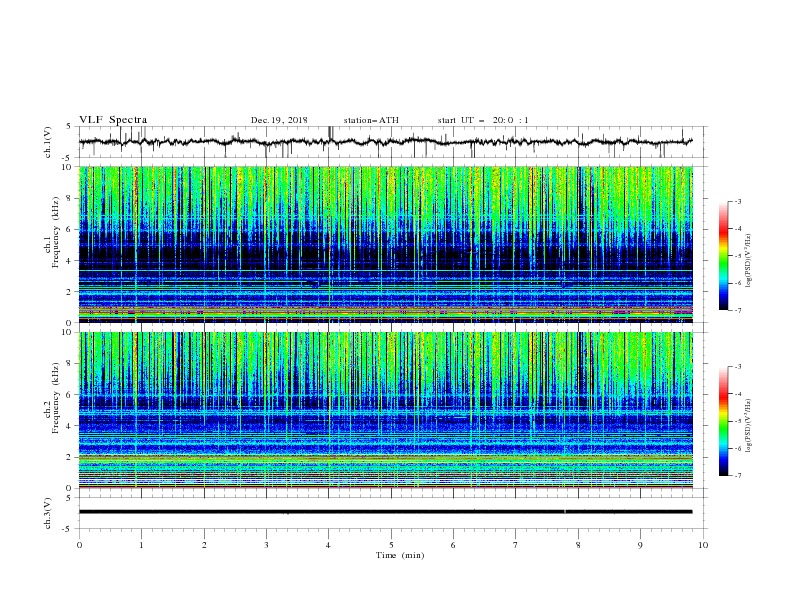Click the "-3" tick on the ch.1 colorbar
Image resolution: width=792 pixels, height=612 pixels.
point(737,201)
